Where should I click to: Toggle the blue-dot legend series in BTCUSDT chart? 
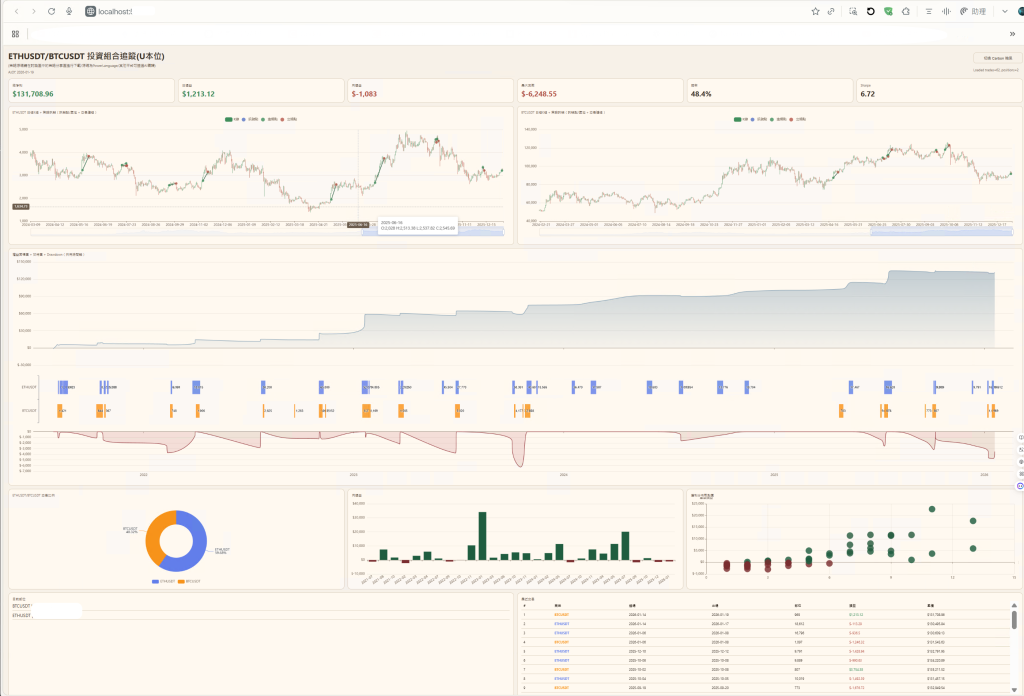pyautogui.click(x=753, y=119)
